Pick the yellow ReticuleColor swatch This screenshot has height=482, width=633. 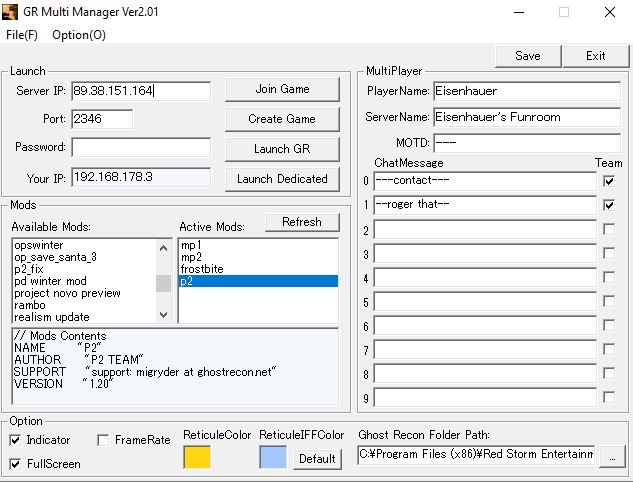coord(197,457)
